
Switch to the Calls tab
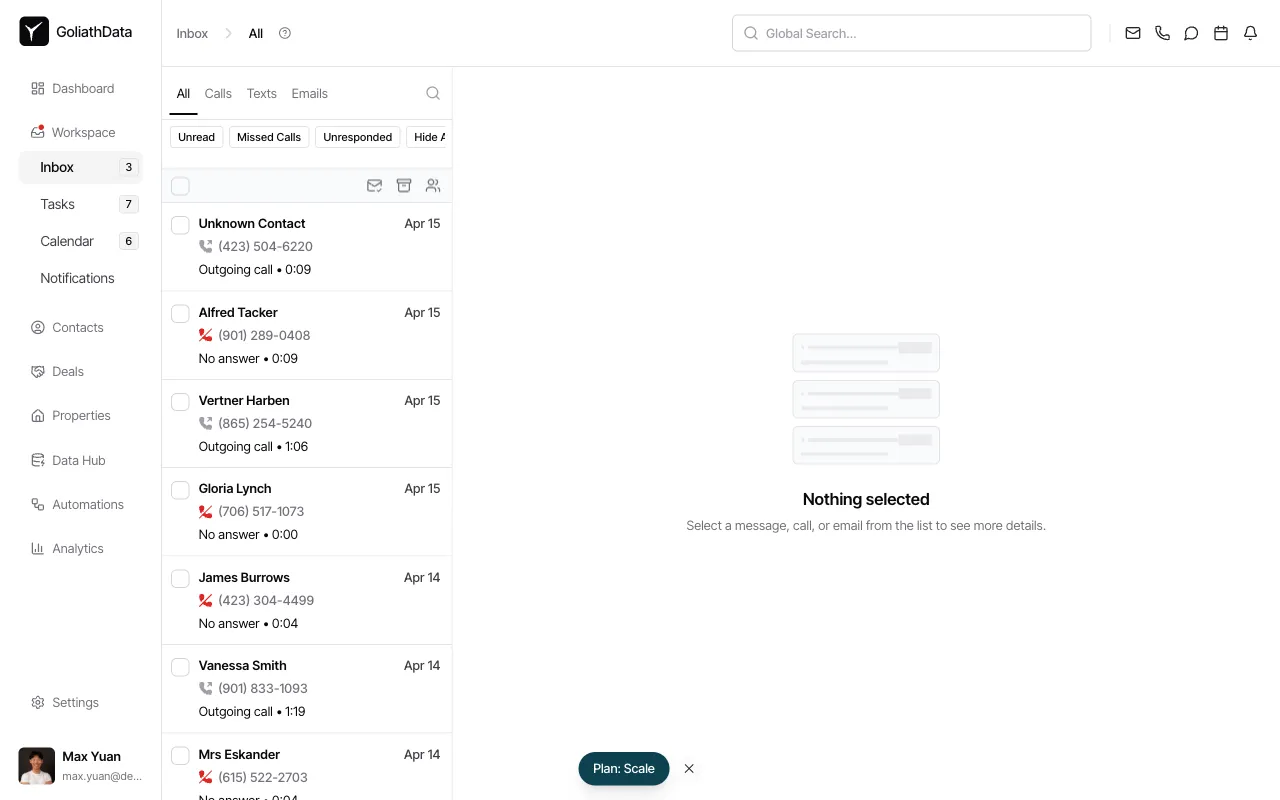218,93
